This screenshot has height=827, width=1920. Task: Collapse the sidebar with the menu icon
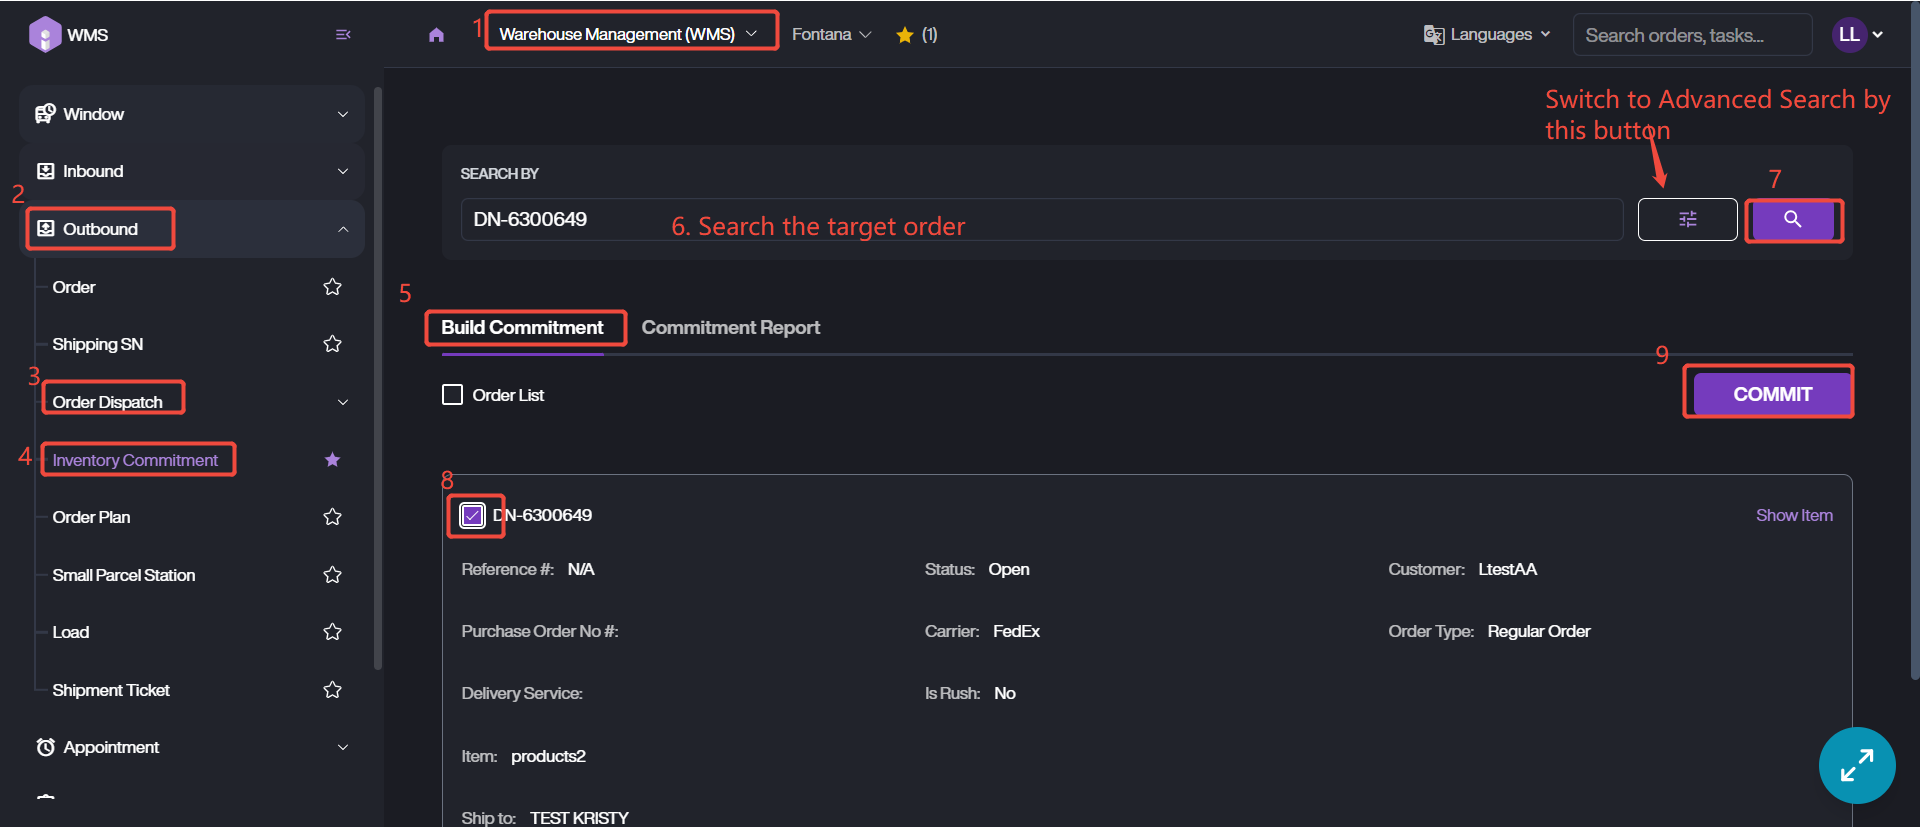pyautogui.click(x=343, y=35)
